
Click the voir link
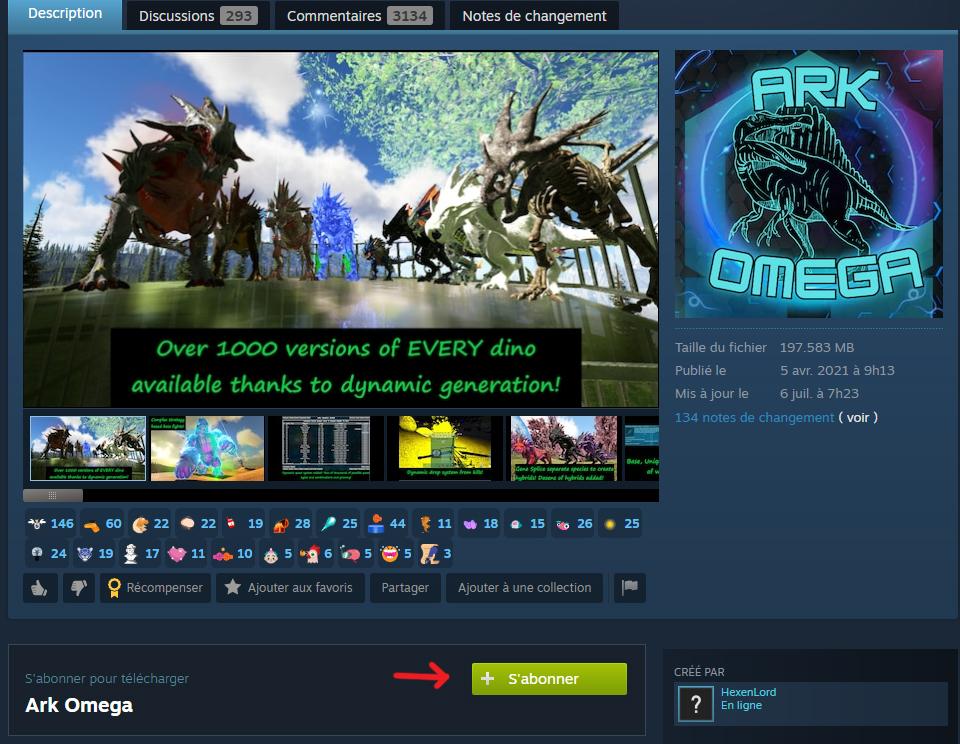(858, 418)
